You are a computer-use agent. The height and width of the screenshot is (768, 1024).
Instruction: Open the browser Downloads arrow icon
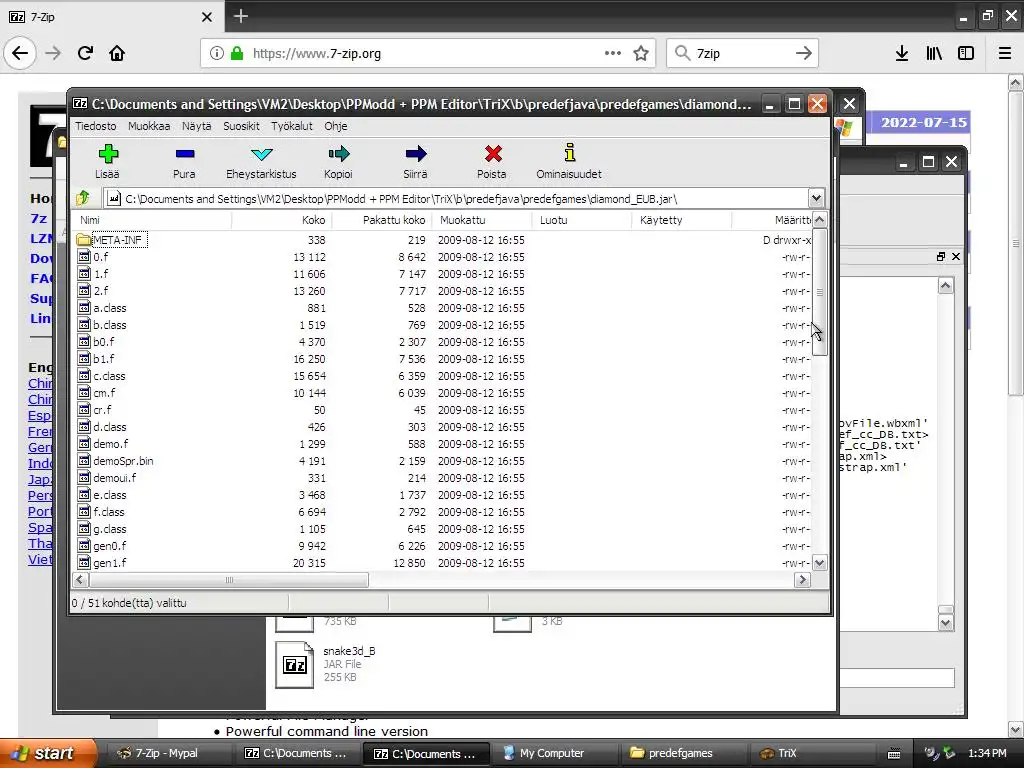tap(901, 54)
